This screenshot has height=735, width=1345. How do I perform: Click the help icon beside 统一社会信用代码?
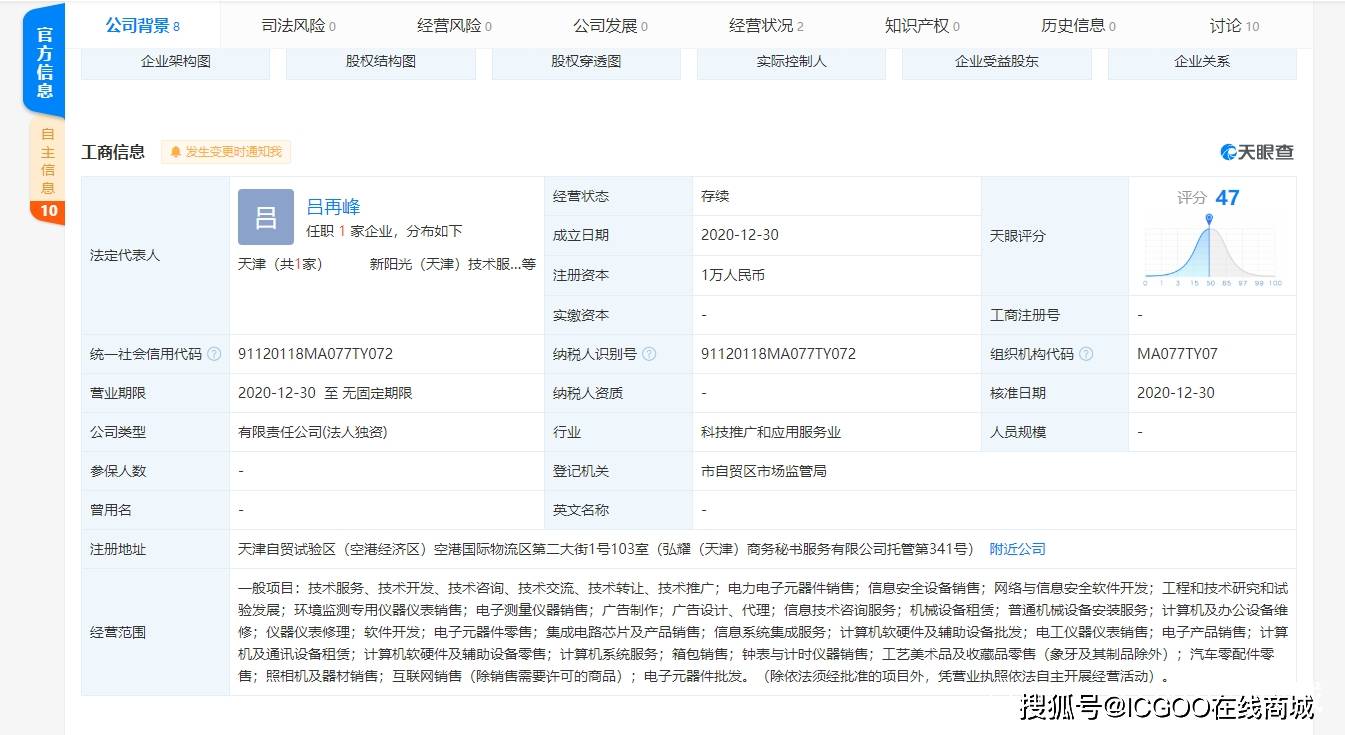(x=214, y=354)
